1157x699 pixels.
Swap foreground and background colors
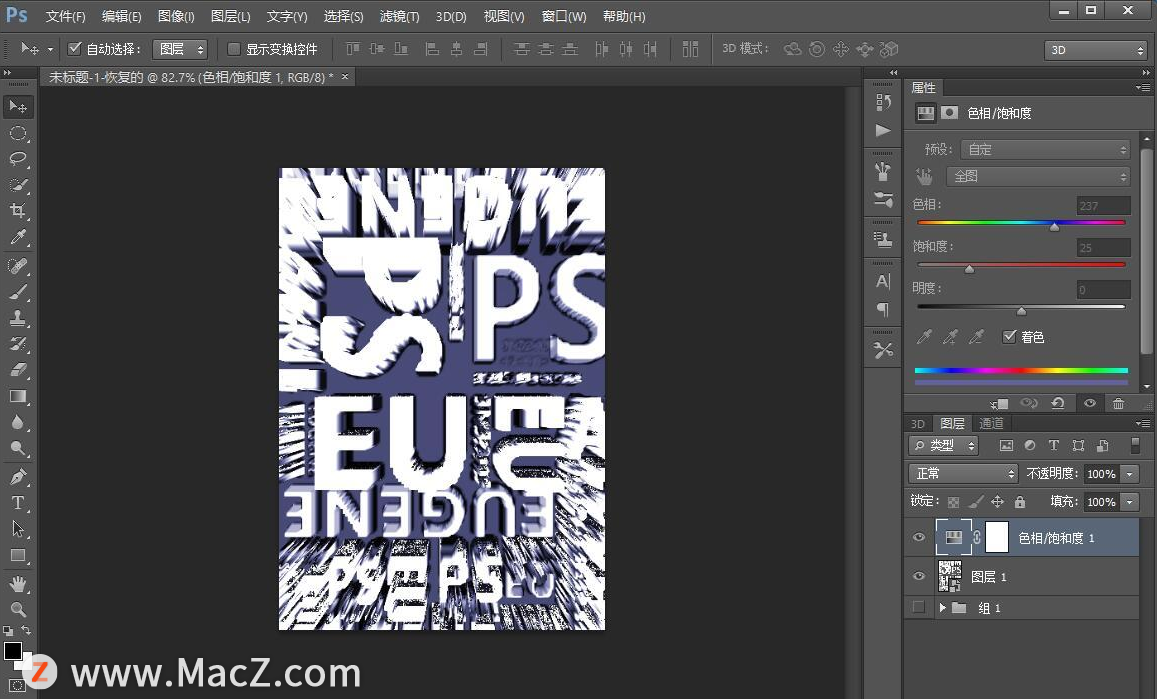(26, 630)
